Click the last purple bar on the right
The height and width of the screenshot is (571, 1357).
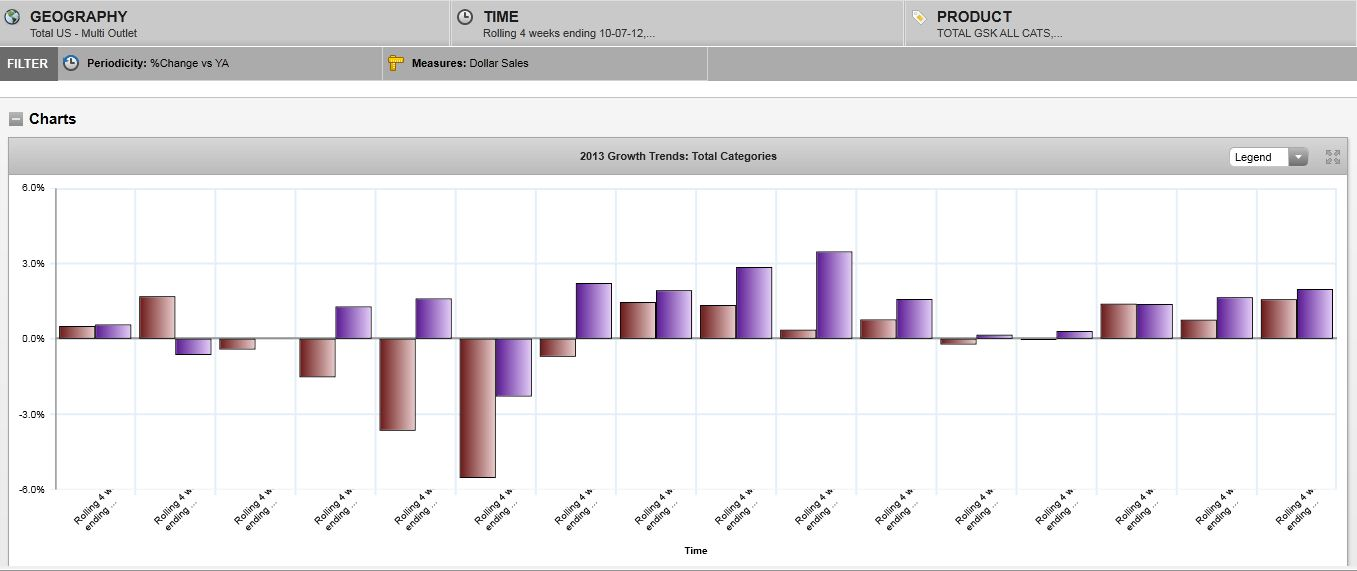point(1315,314)
